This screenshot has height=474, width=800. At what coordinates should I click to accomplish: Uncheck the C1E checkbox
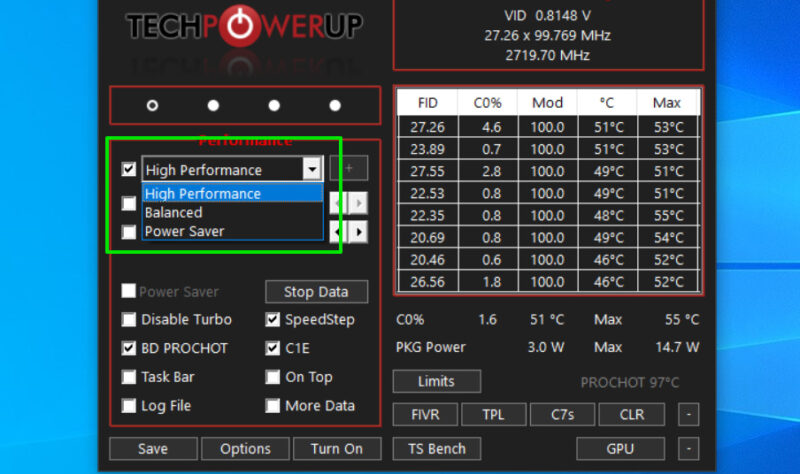click(x=272, y=348)
